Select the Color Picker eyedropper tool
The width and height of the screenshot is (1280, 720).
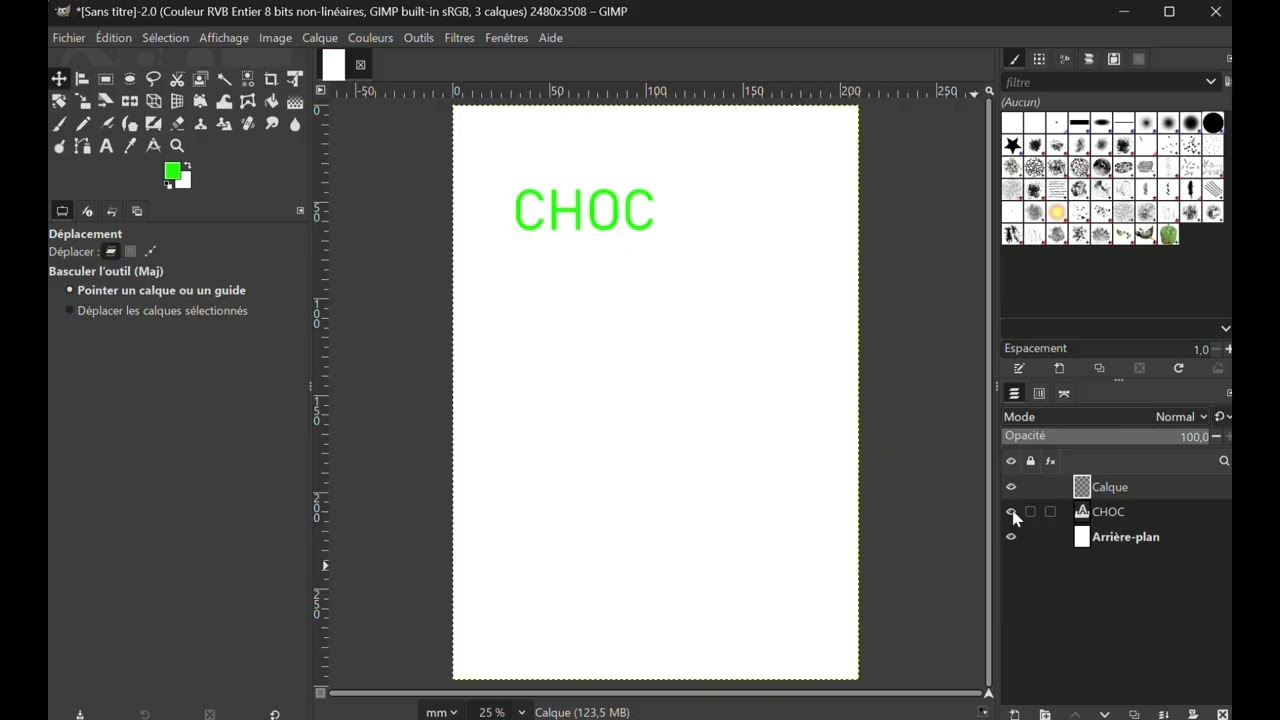coord(130,146)
